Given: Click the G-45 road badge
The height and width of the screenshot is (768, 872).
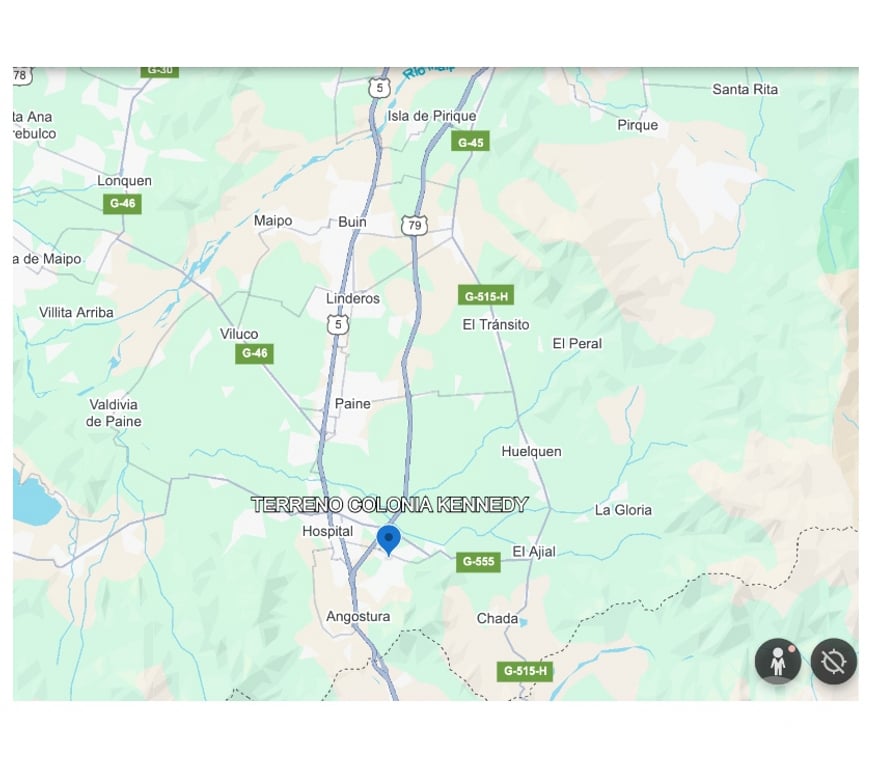Looking at the screenshot, I should pyautogui.click(x=470, y=142).
